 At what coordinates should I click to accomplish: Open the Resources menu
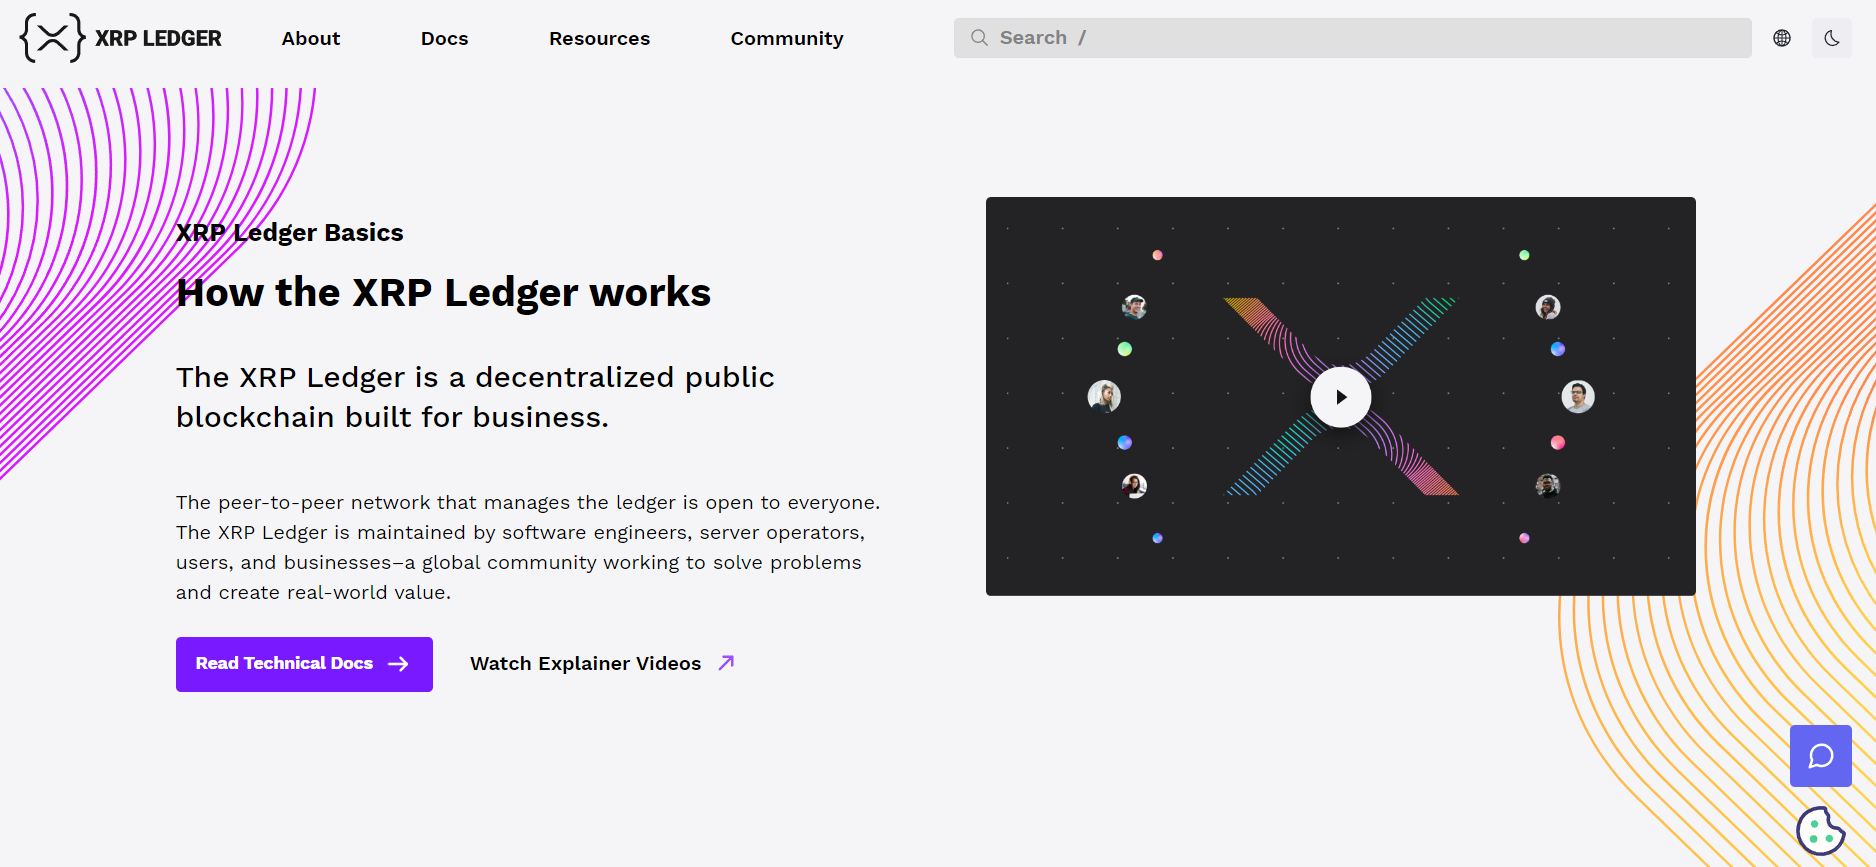point(599,38)
